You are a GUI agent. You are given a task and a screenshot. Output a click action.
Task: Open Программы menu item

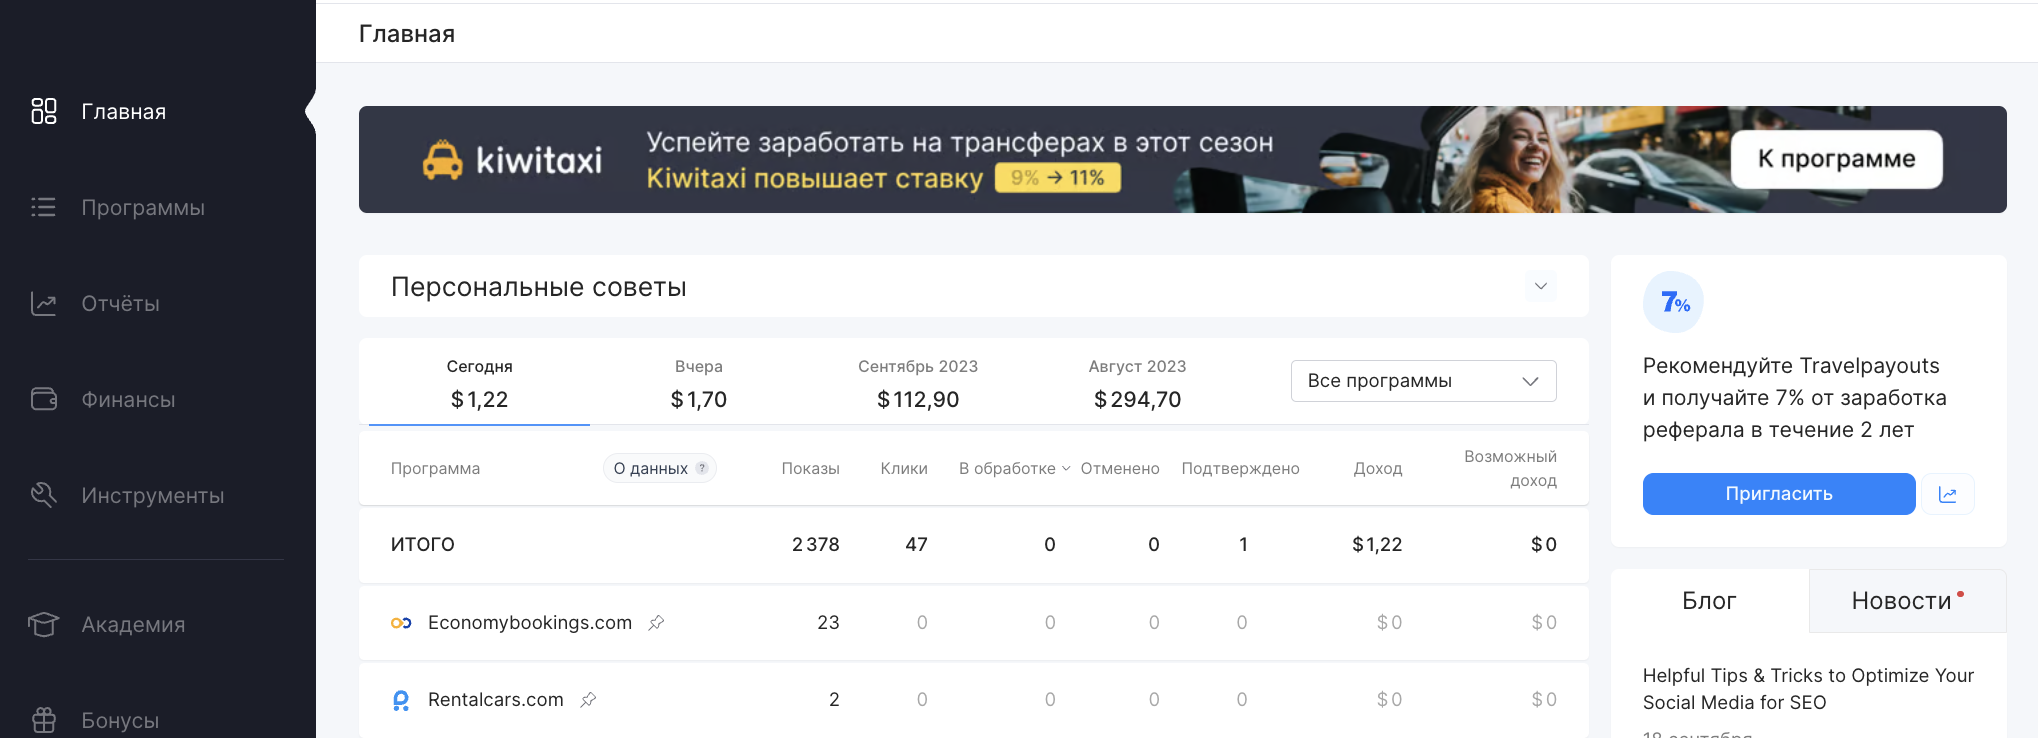pyautogui.click(x=143, y=208)
